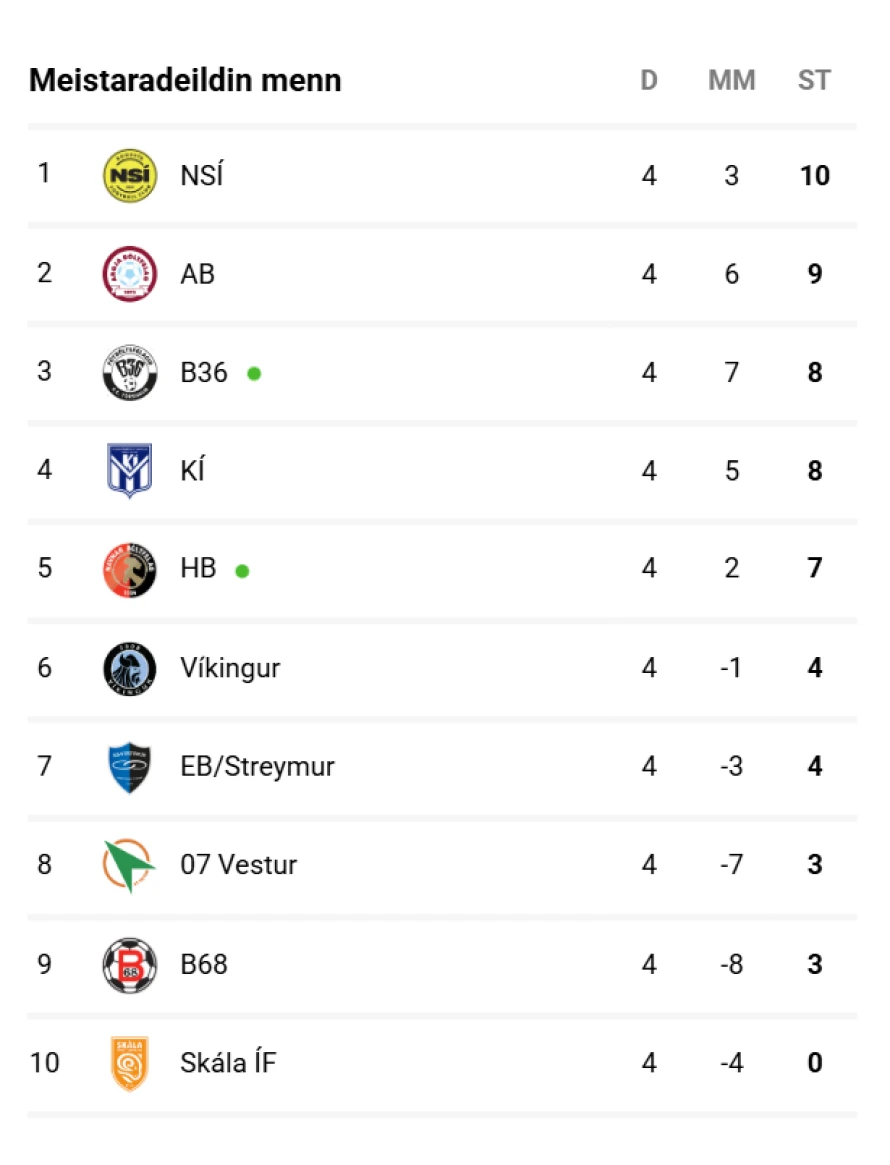Image resolution: width=890 pixels, height=1165 pixels.
Task: Select the EB/Streymur team name
Action: click(257, 767)
